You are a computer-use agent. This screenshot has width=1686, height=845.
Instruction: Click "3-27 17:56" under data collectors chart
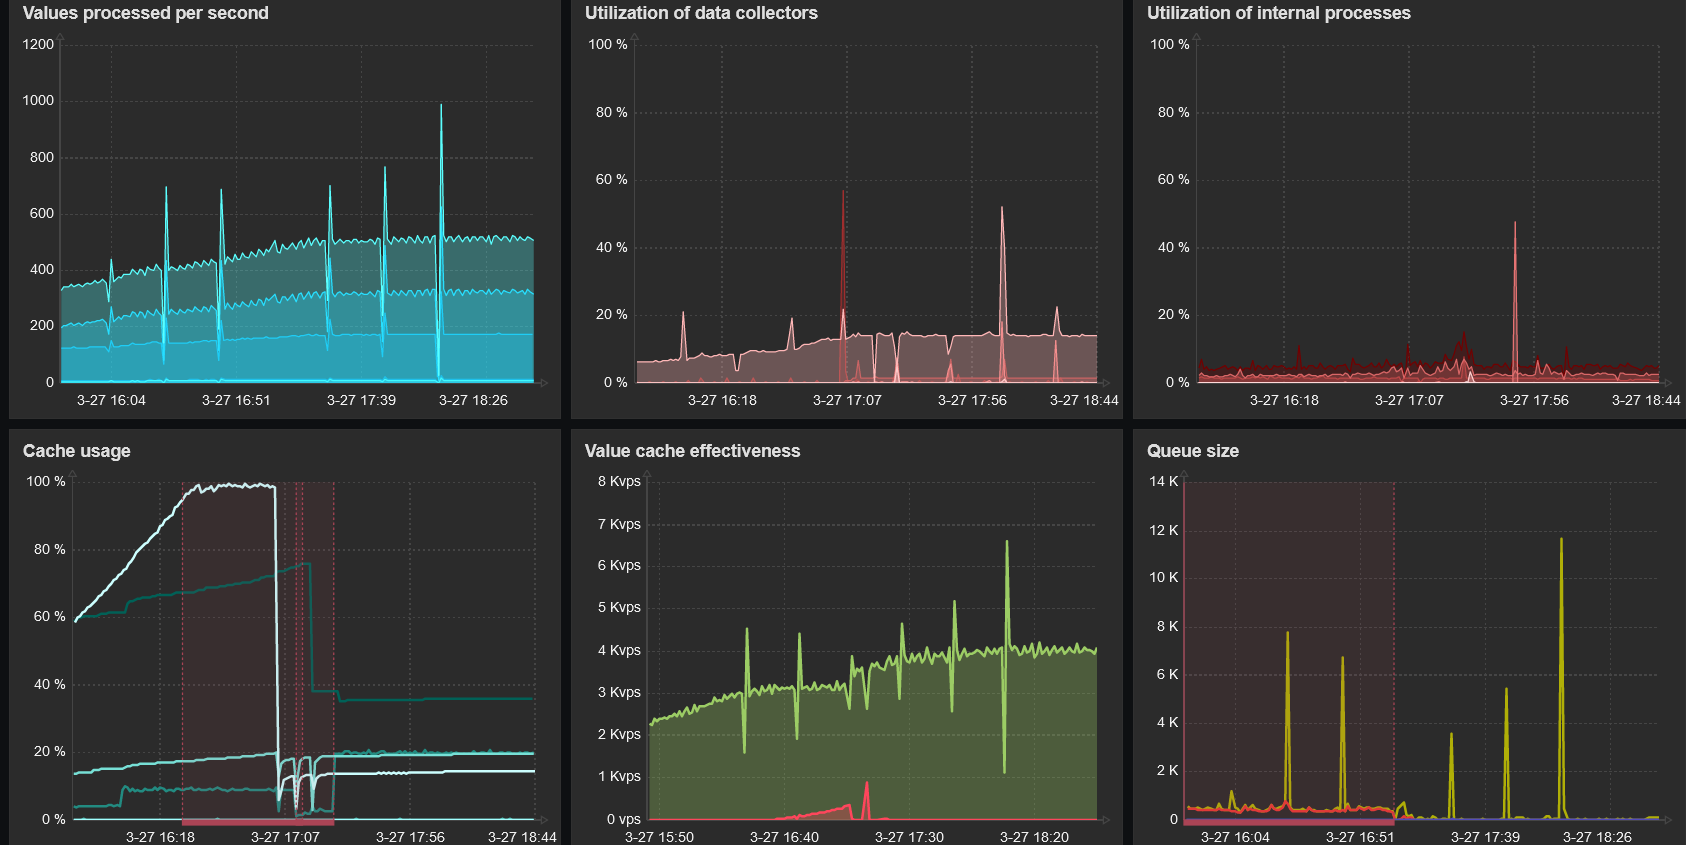tap(972, 400)
